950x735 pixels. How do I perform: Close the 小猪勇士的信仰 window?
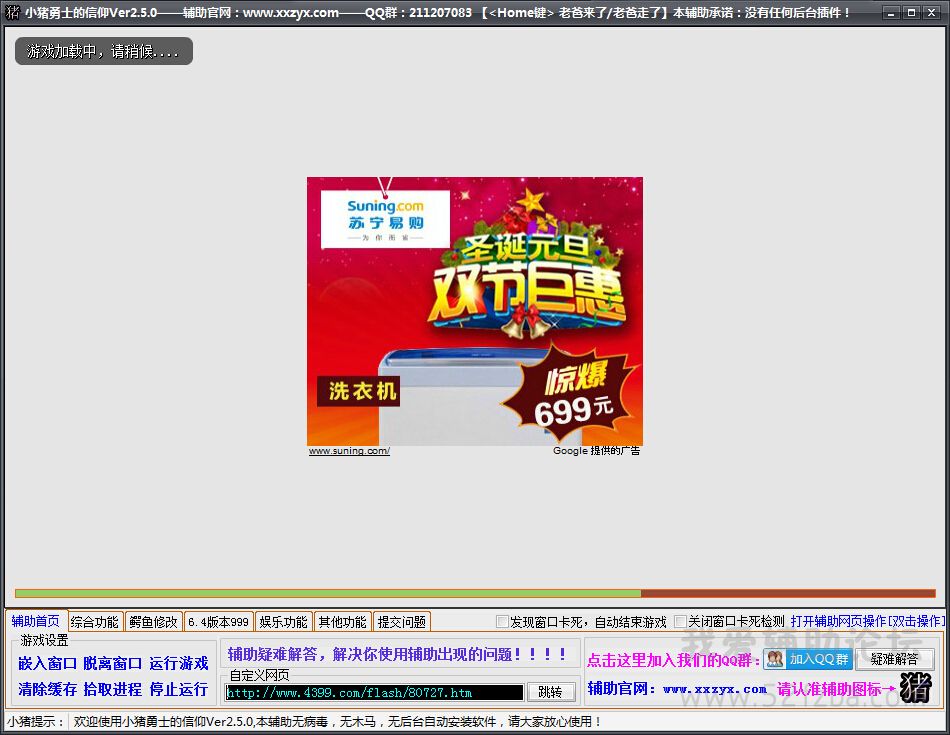[x=932, y=12]
